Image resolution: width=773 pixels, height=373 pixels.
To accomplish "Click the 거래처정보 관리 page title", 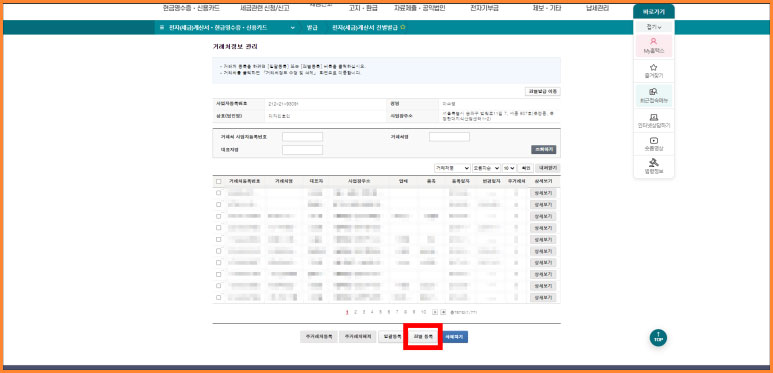I will 235,47.
